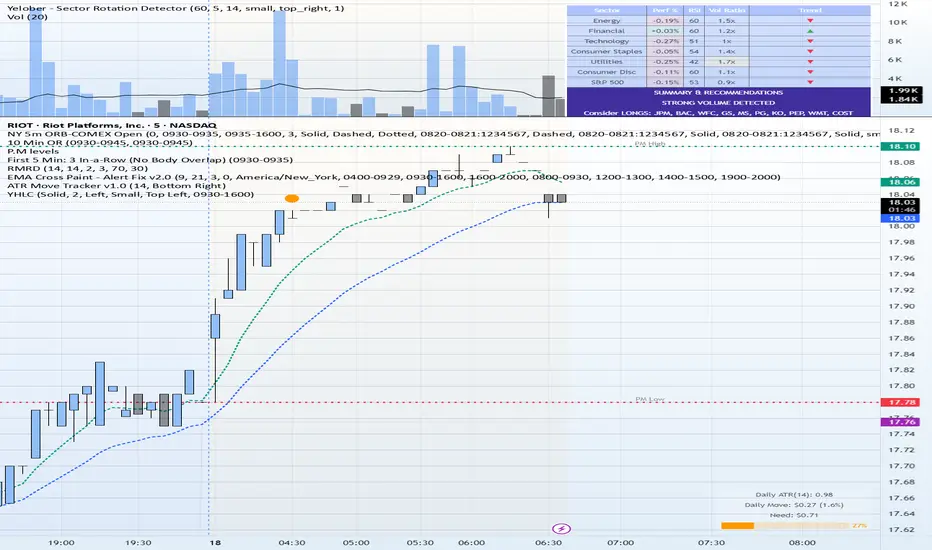
Task: Click the Need: $0.71 readout
Action: (794, 515)
